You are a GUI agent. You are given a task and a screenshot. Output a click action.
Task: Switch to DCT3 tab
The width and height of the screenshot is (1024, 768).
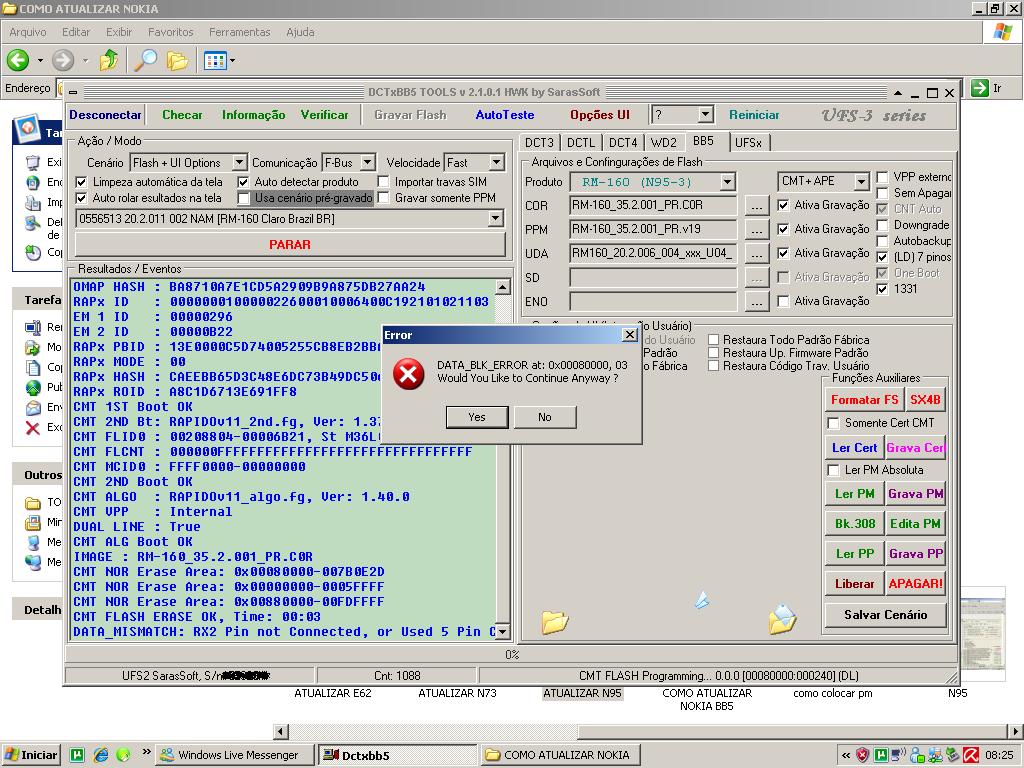539,142
